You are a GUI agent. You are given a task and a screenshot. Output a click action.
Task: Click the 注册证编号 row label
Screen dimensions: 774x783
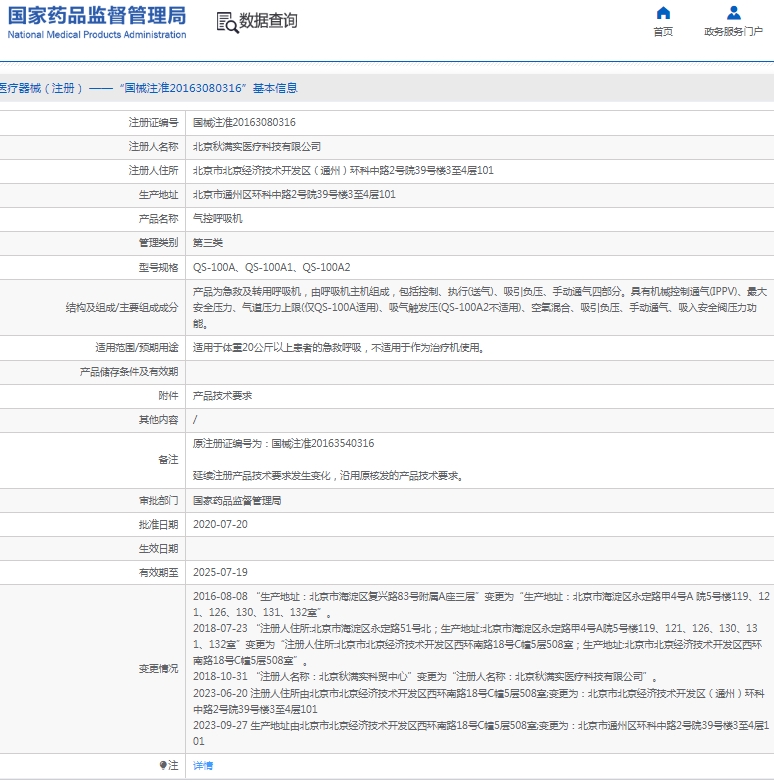[x=153, y=122]
